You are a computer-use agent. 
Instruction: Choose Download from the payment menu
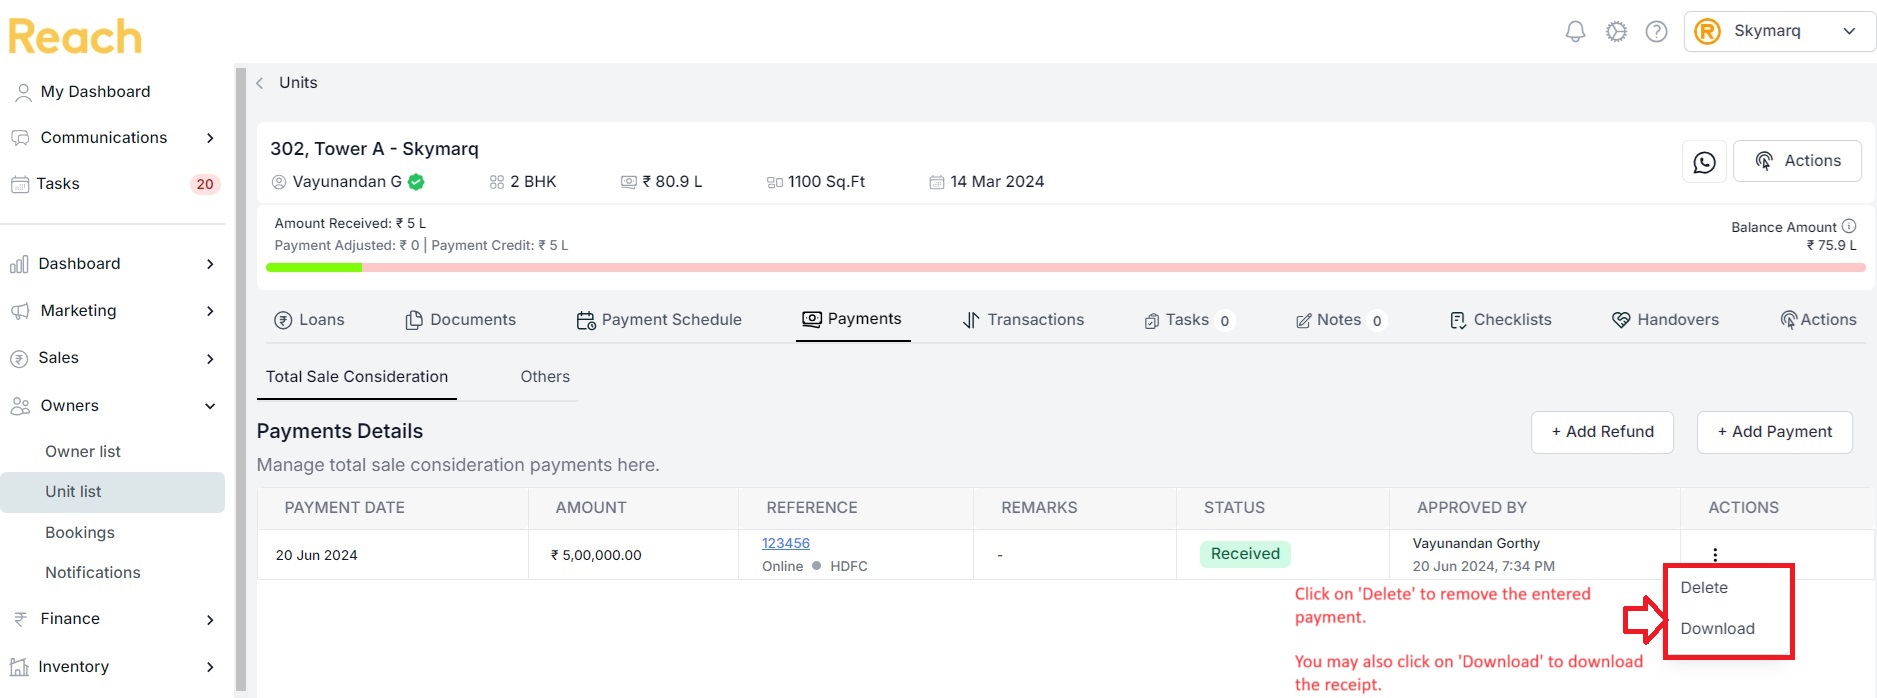[x=1717, y=629]
